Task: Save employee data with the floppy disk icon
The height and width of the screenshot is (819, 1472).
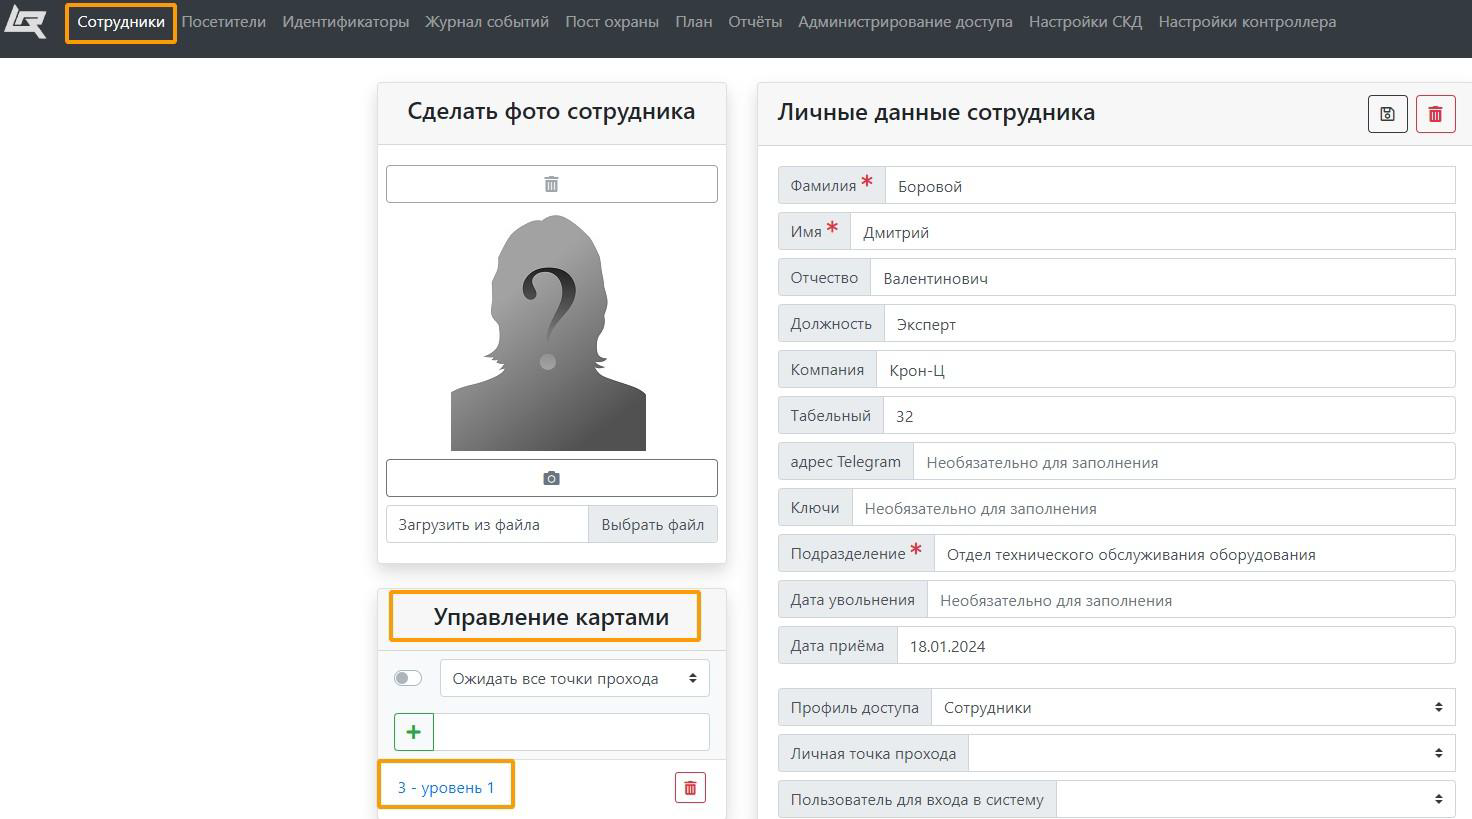Action: point(1387,114)
